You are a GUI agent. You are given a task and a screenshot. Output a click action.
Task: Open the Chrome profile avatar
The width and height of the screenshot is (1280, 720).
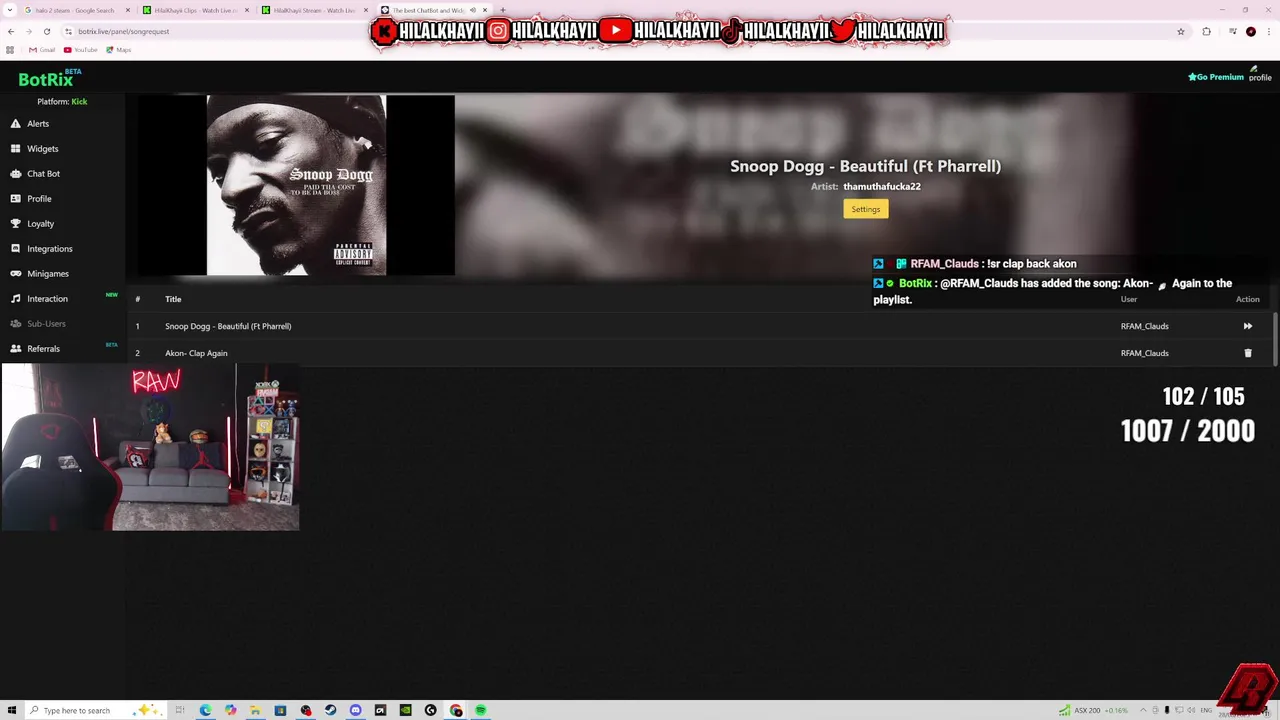(x=1251, y=31)
